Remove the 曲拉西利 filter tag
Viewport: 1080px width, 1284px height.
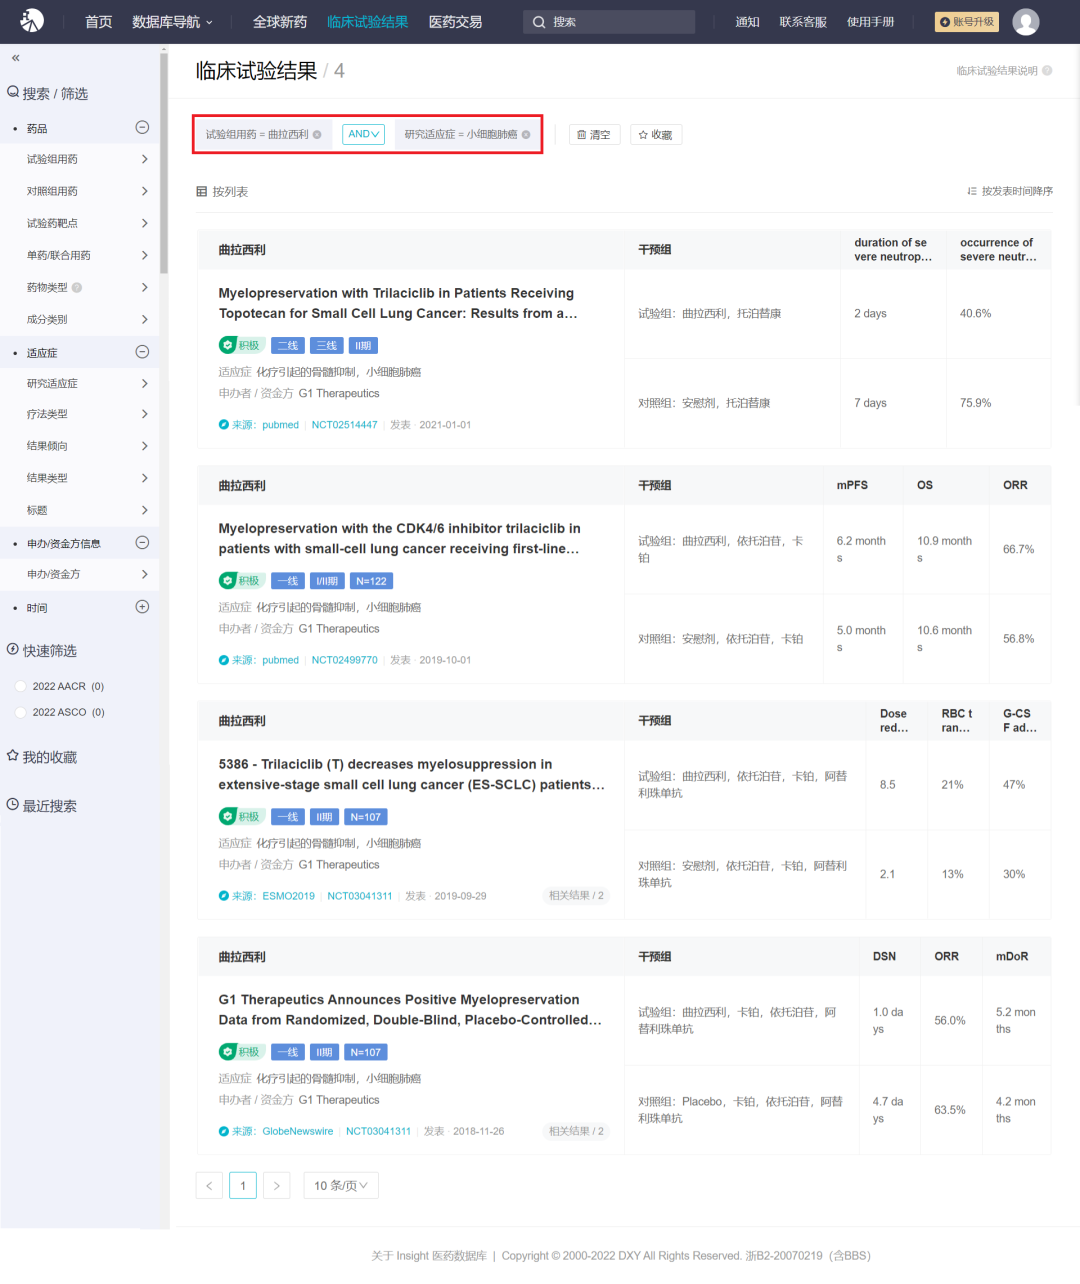(317, 135)
